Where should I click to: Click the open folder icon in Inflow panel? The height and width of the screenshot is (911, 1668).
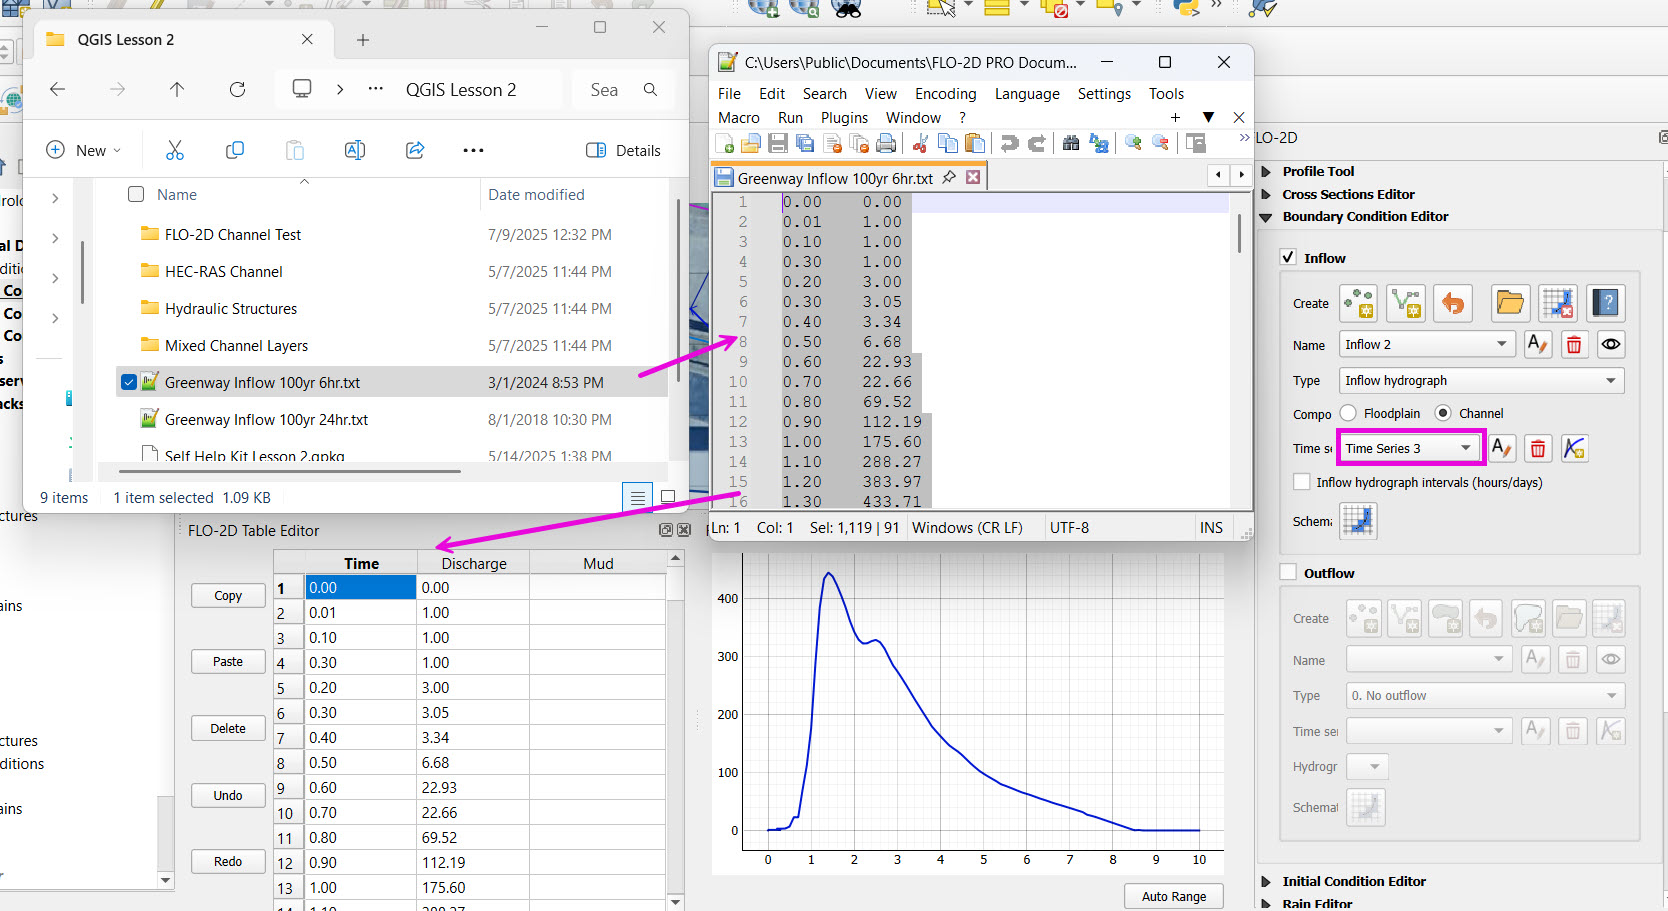click(1510, 303)
